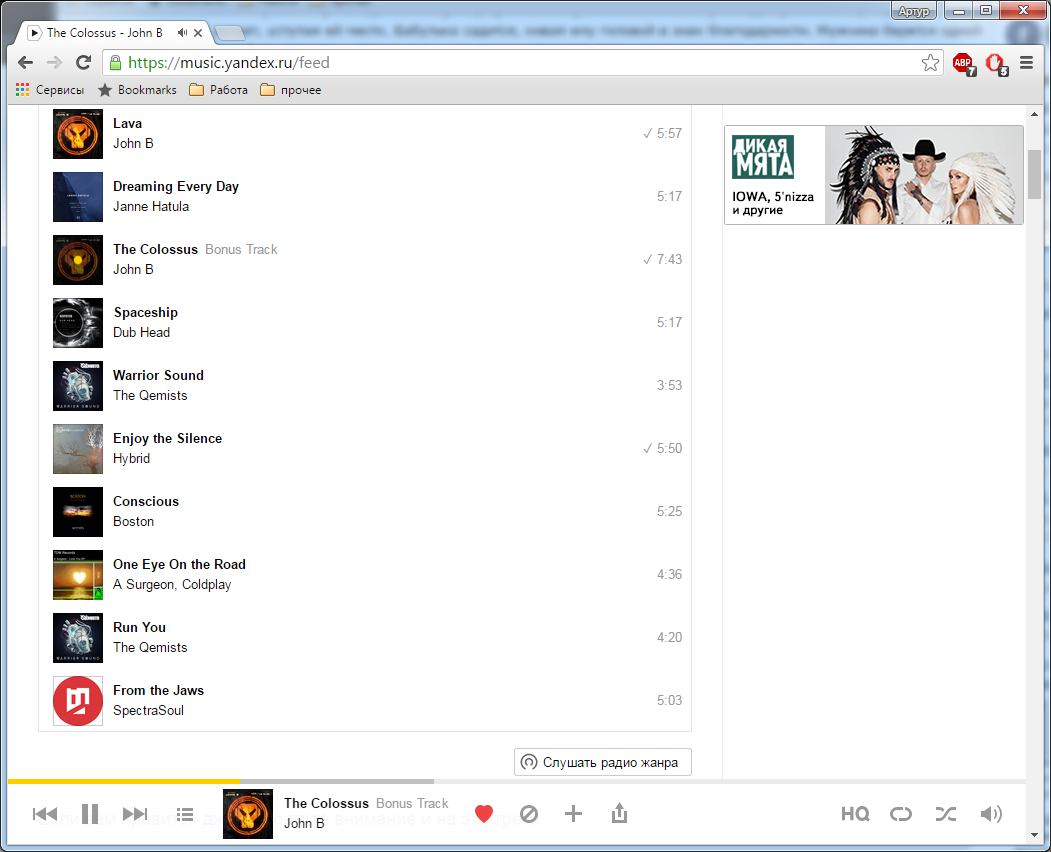Click The Colossus cover in track list
1051x852 pixels.
tap(78, 260)
